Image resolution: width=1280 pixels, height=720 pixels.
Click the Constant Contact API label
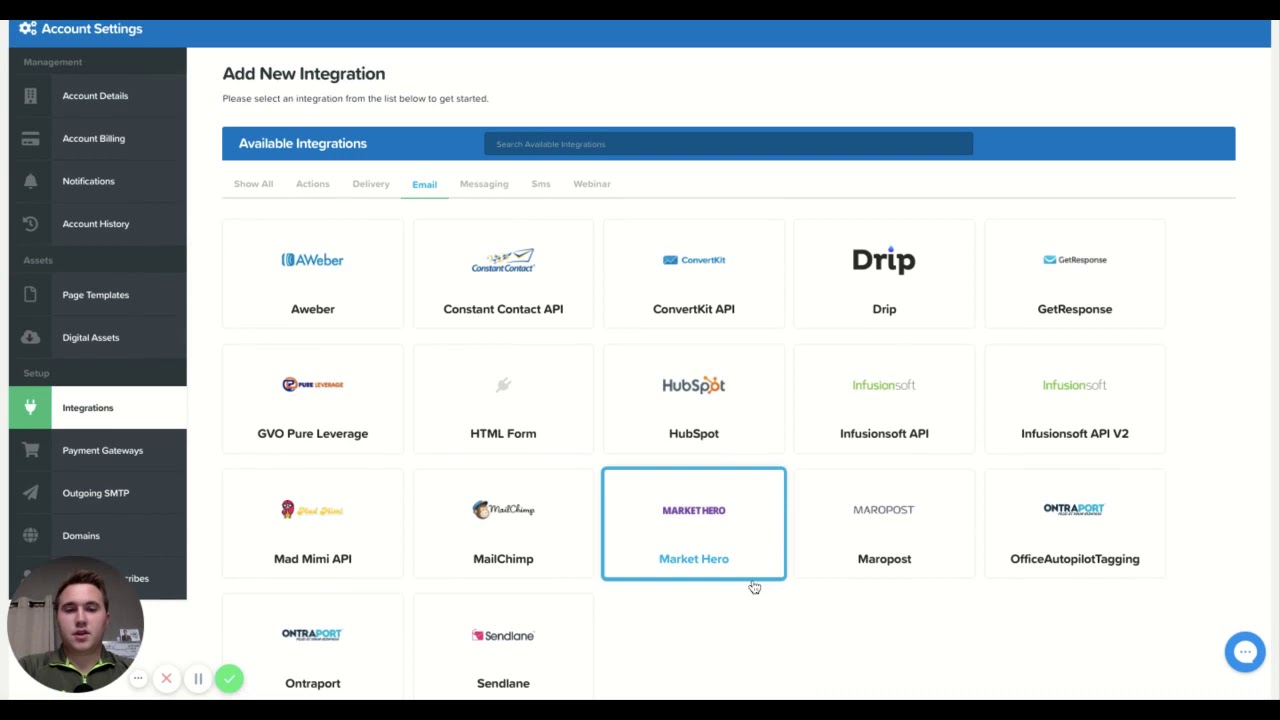click(x=503, y=309)
